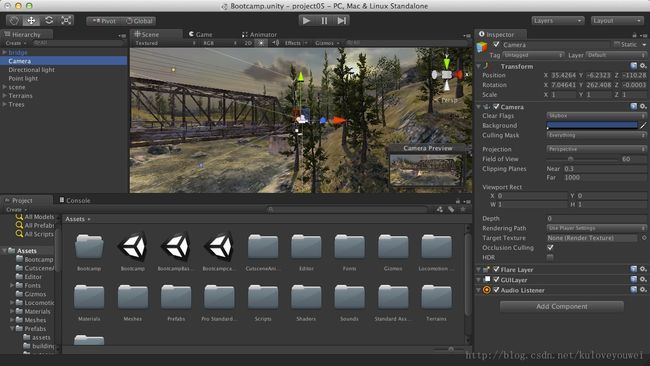Toggle the GUILayer component checkbox

pyautogui.click(x=496, y=280)
